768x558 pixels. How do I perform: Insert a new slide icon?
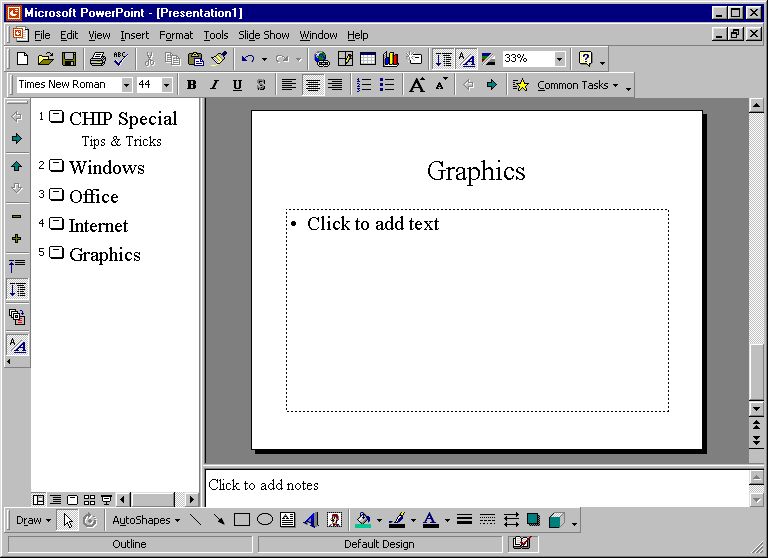coord(414,59)
